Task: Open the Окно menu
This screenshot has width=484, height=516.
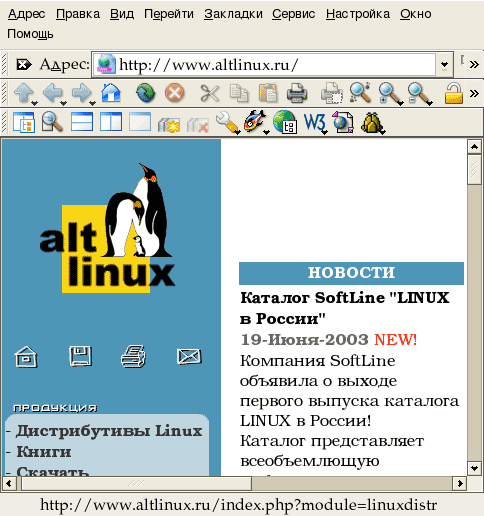Action: click(416, 14)
